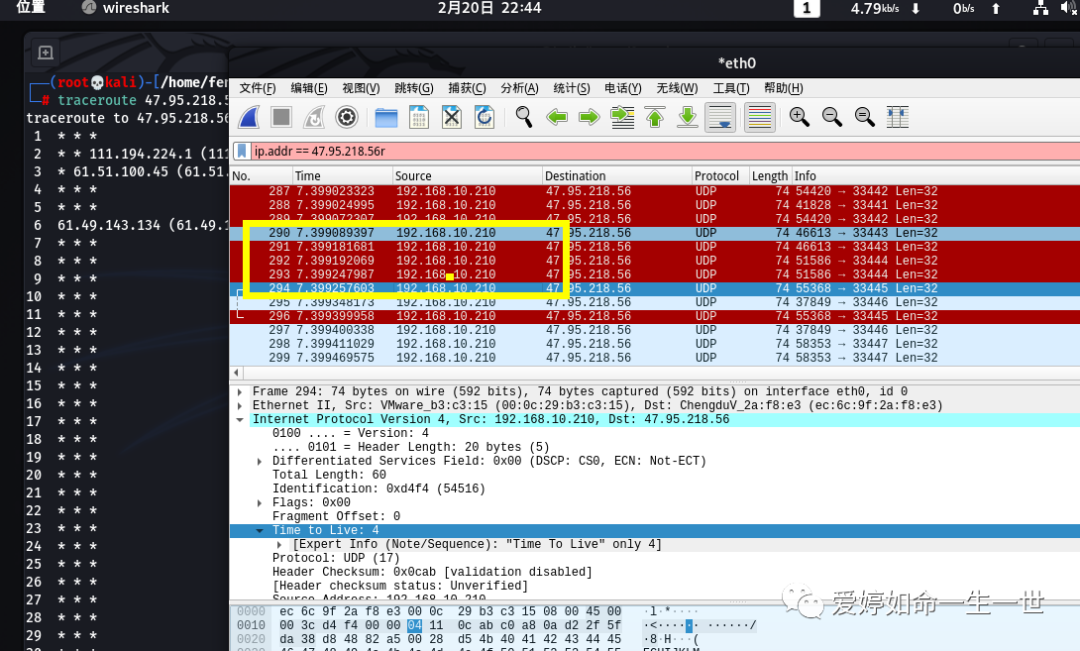Select the Protocol: UDP (17) line
Screen dimensions: 1080x651
click(335, 558)
